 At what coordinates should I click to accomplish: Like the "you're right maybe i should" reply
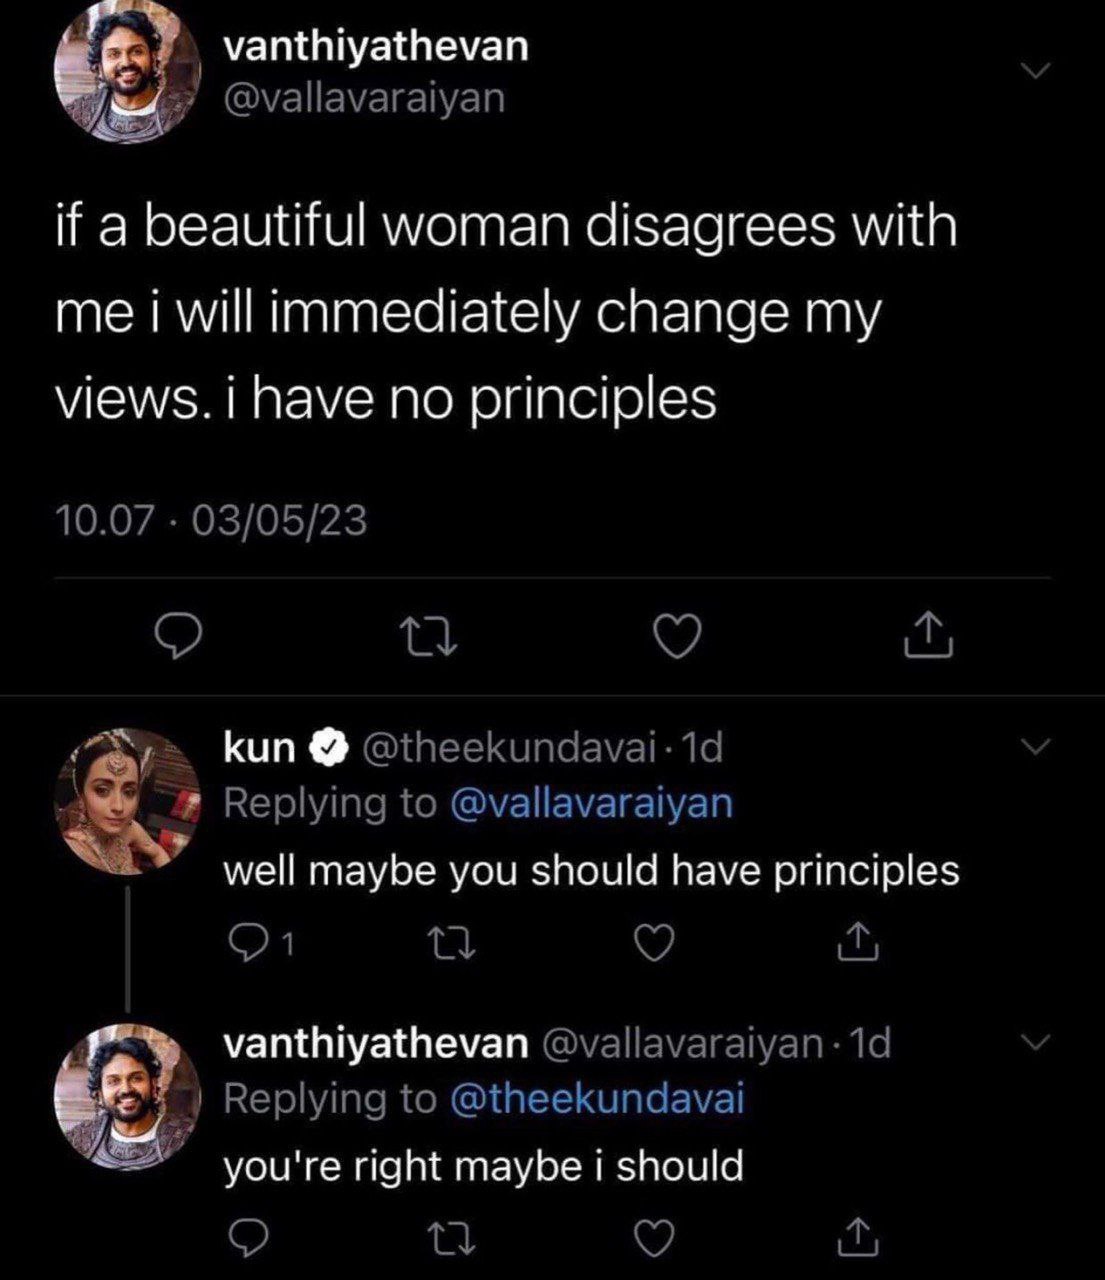(654, 1238)
